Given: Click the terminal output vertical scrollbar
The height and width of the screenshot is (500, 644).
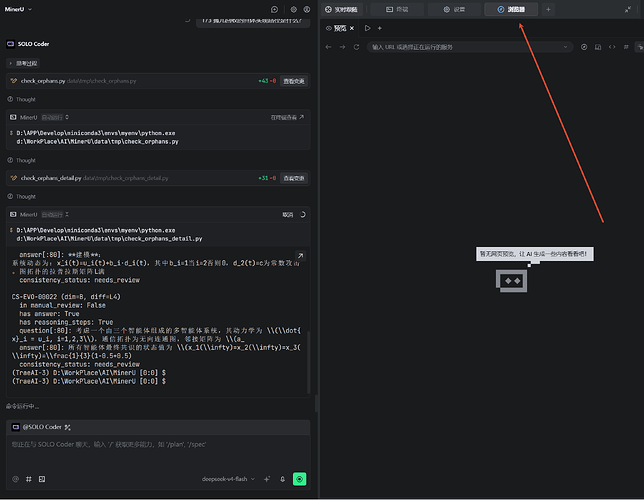Looking at the screenshot, I should 308,362.
